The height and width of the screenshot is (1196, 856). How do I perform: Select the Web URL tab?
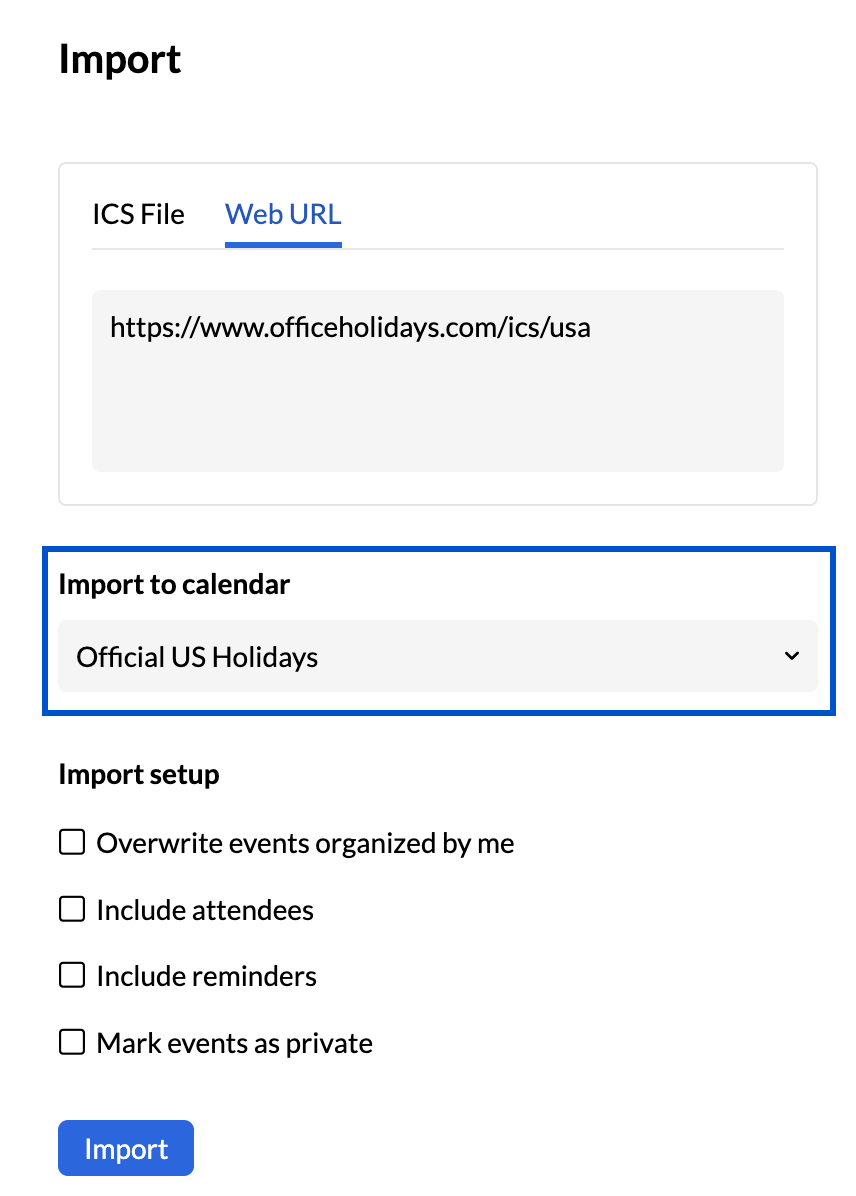tap(283, 214)
